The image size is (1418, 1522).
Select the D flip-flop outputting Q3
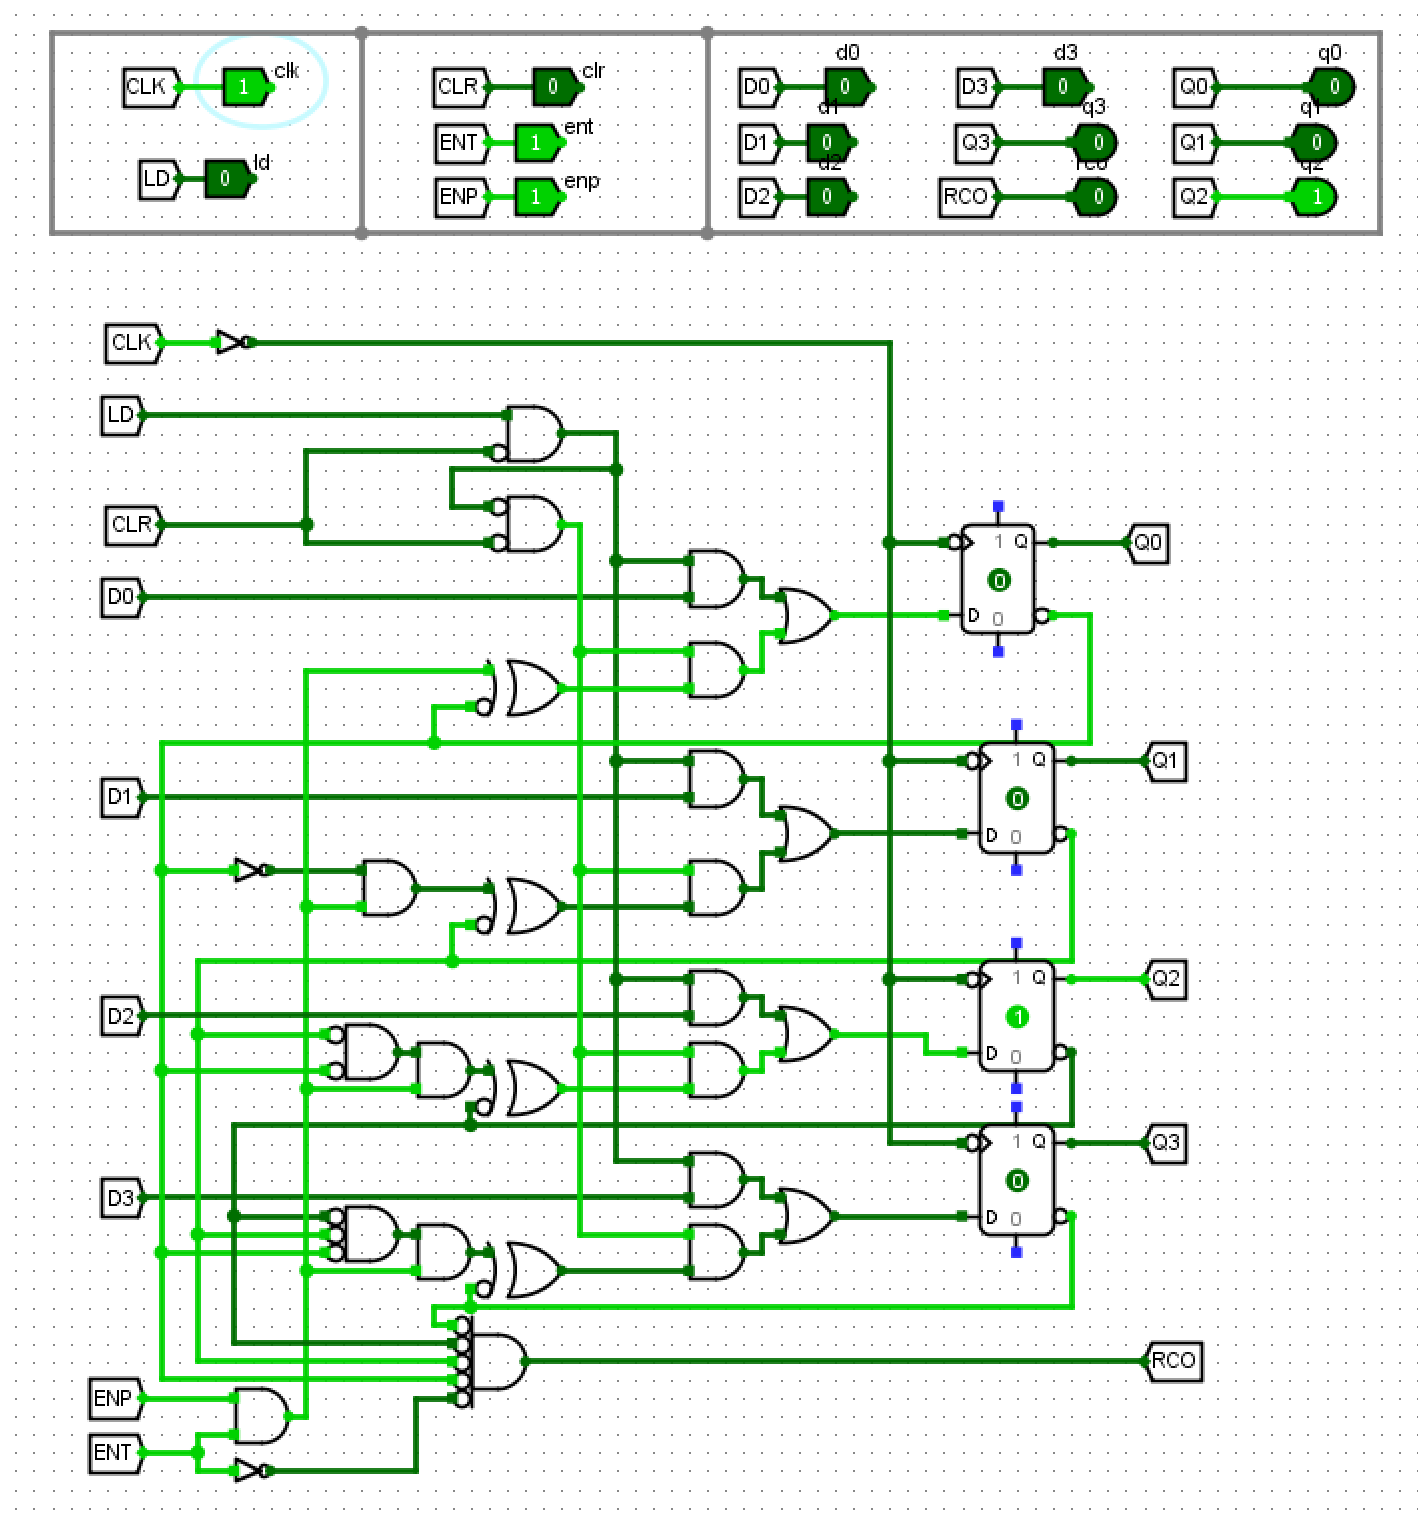1017,1179
